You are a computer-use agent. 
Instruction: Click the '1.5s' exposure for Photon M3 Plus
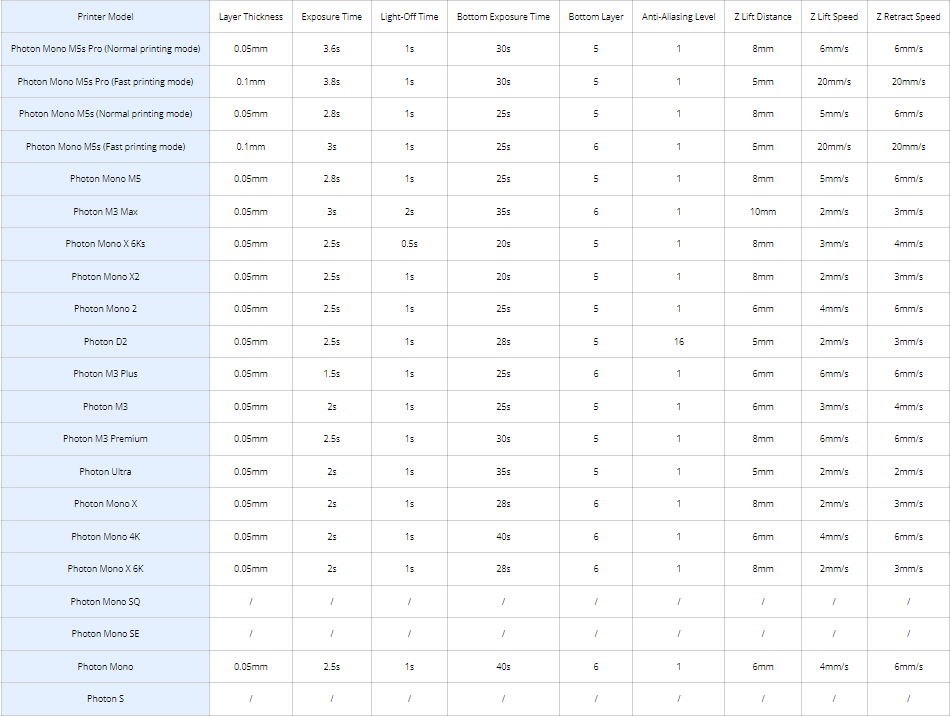pos(331,374)
